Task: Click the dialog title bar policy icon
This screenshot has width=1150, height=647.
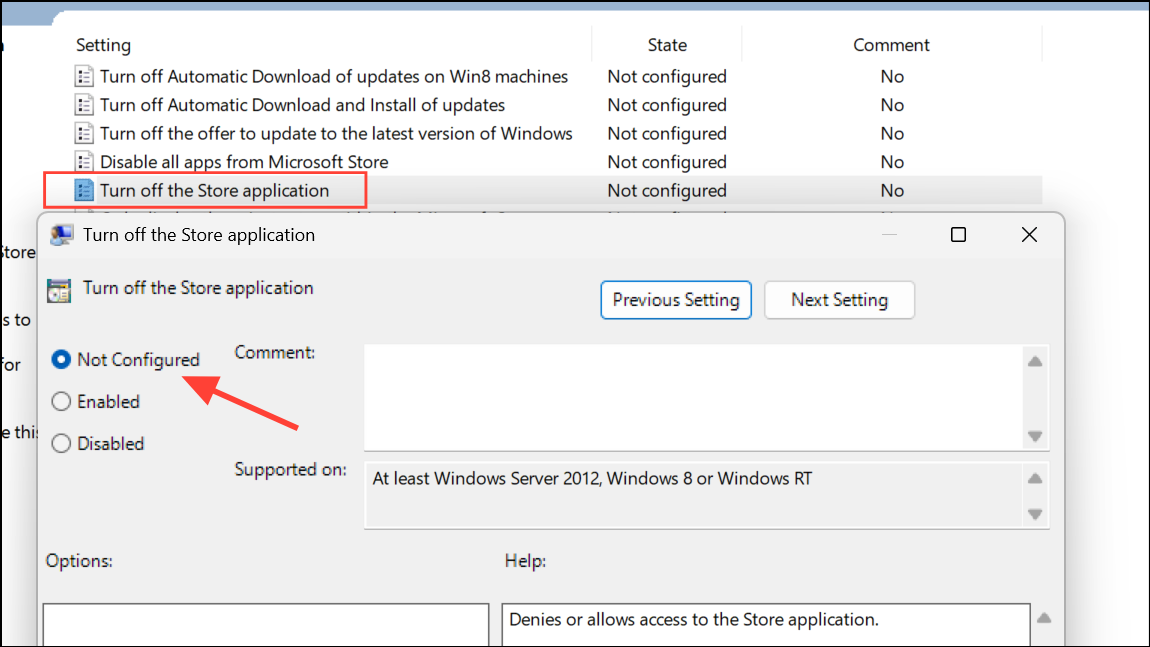Action: coord(62,235)
